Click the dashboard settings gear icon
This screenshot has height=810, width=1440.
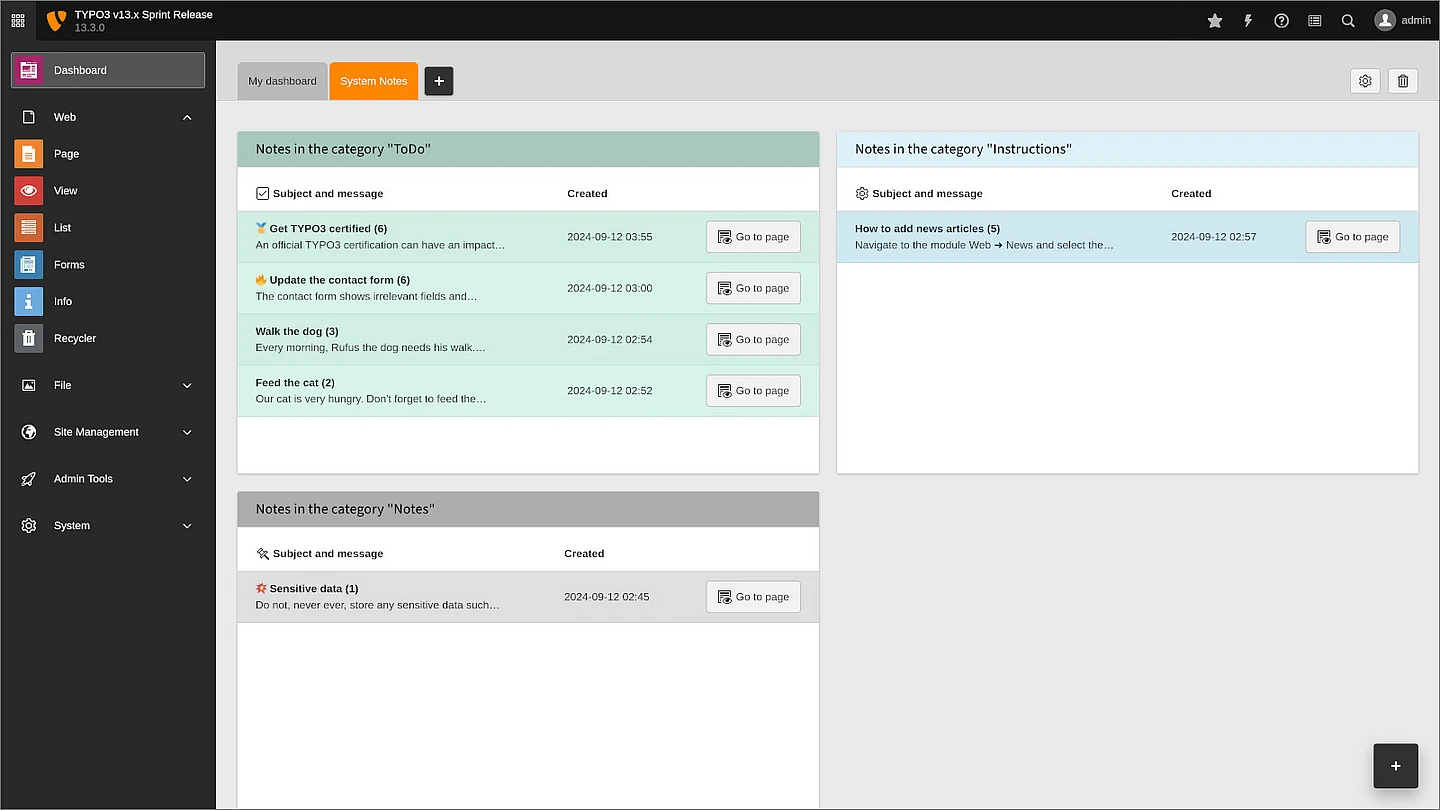click(x=1365, y=81)
